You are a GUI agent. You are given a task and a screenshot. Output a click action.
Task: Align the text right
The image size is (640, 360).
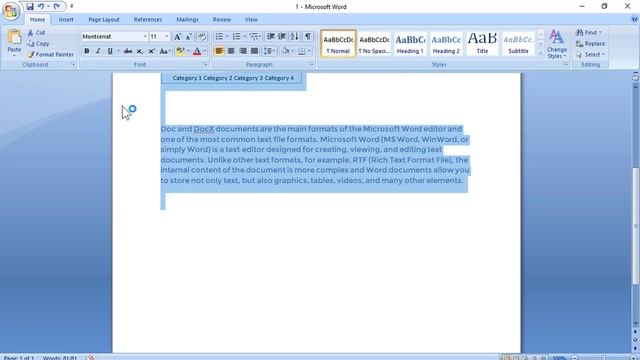point(243,51)
